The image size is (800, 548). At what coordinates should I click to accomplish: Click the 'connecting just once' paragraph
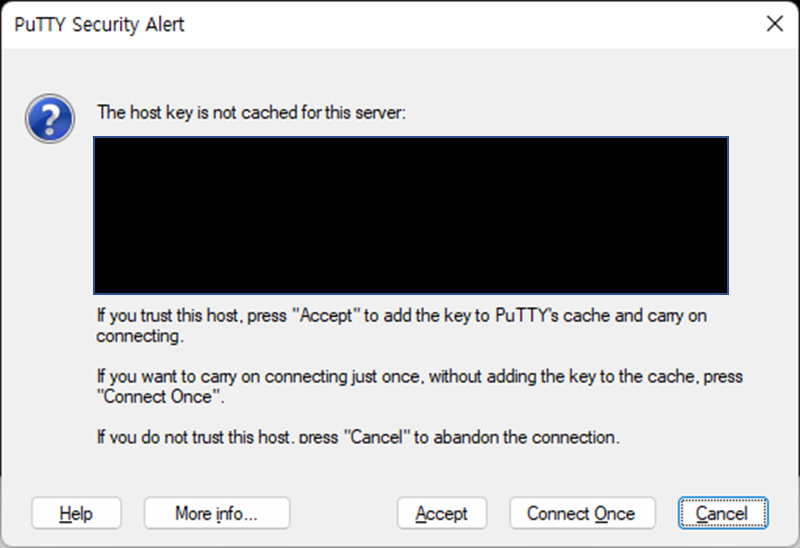(x=420, y=386)
